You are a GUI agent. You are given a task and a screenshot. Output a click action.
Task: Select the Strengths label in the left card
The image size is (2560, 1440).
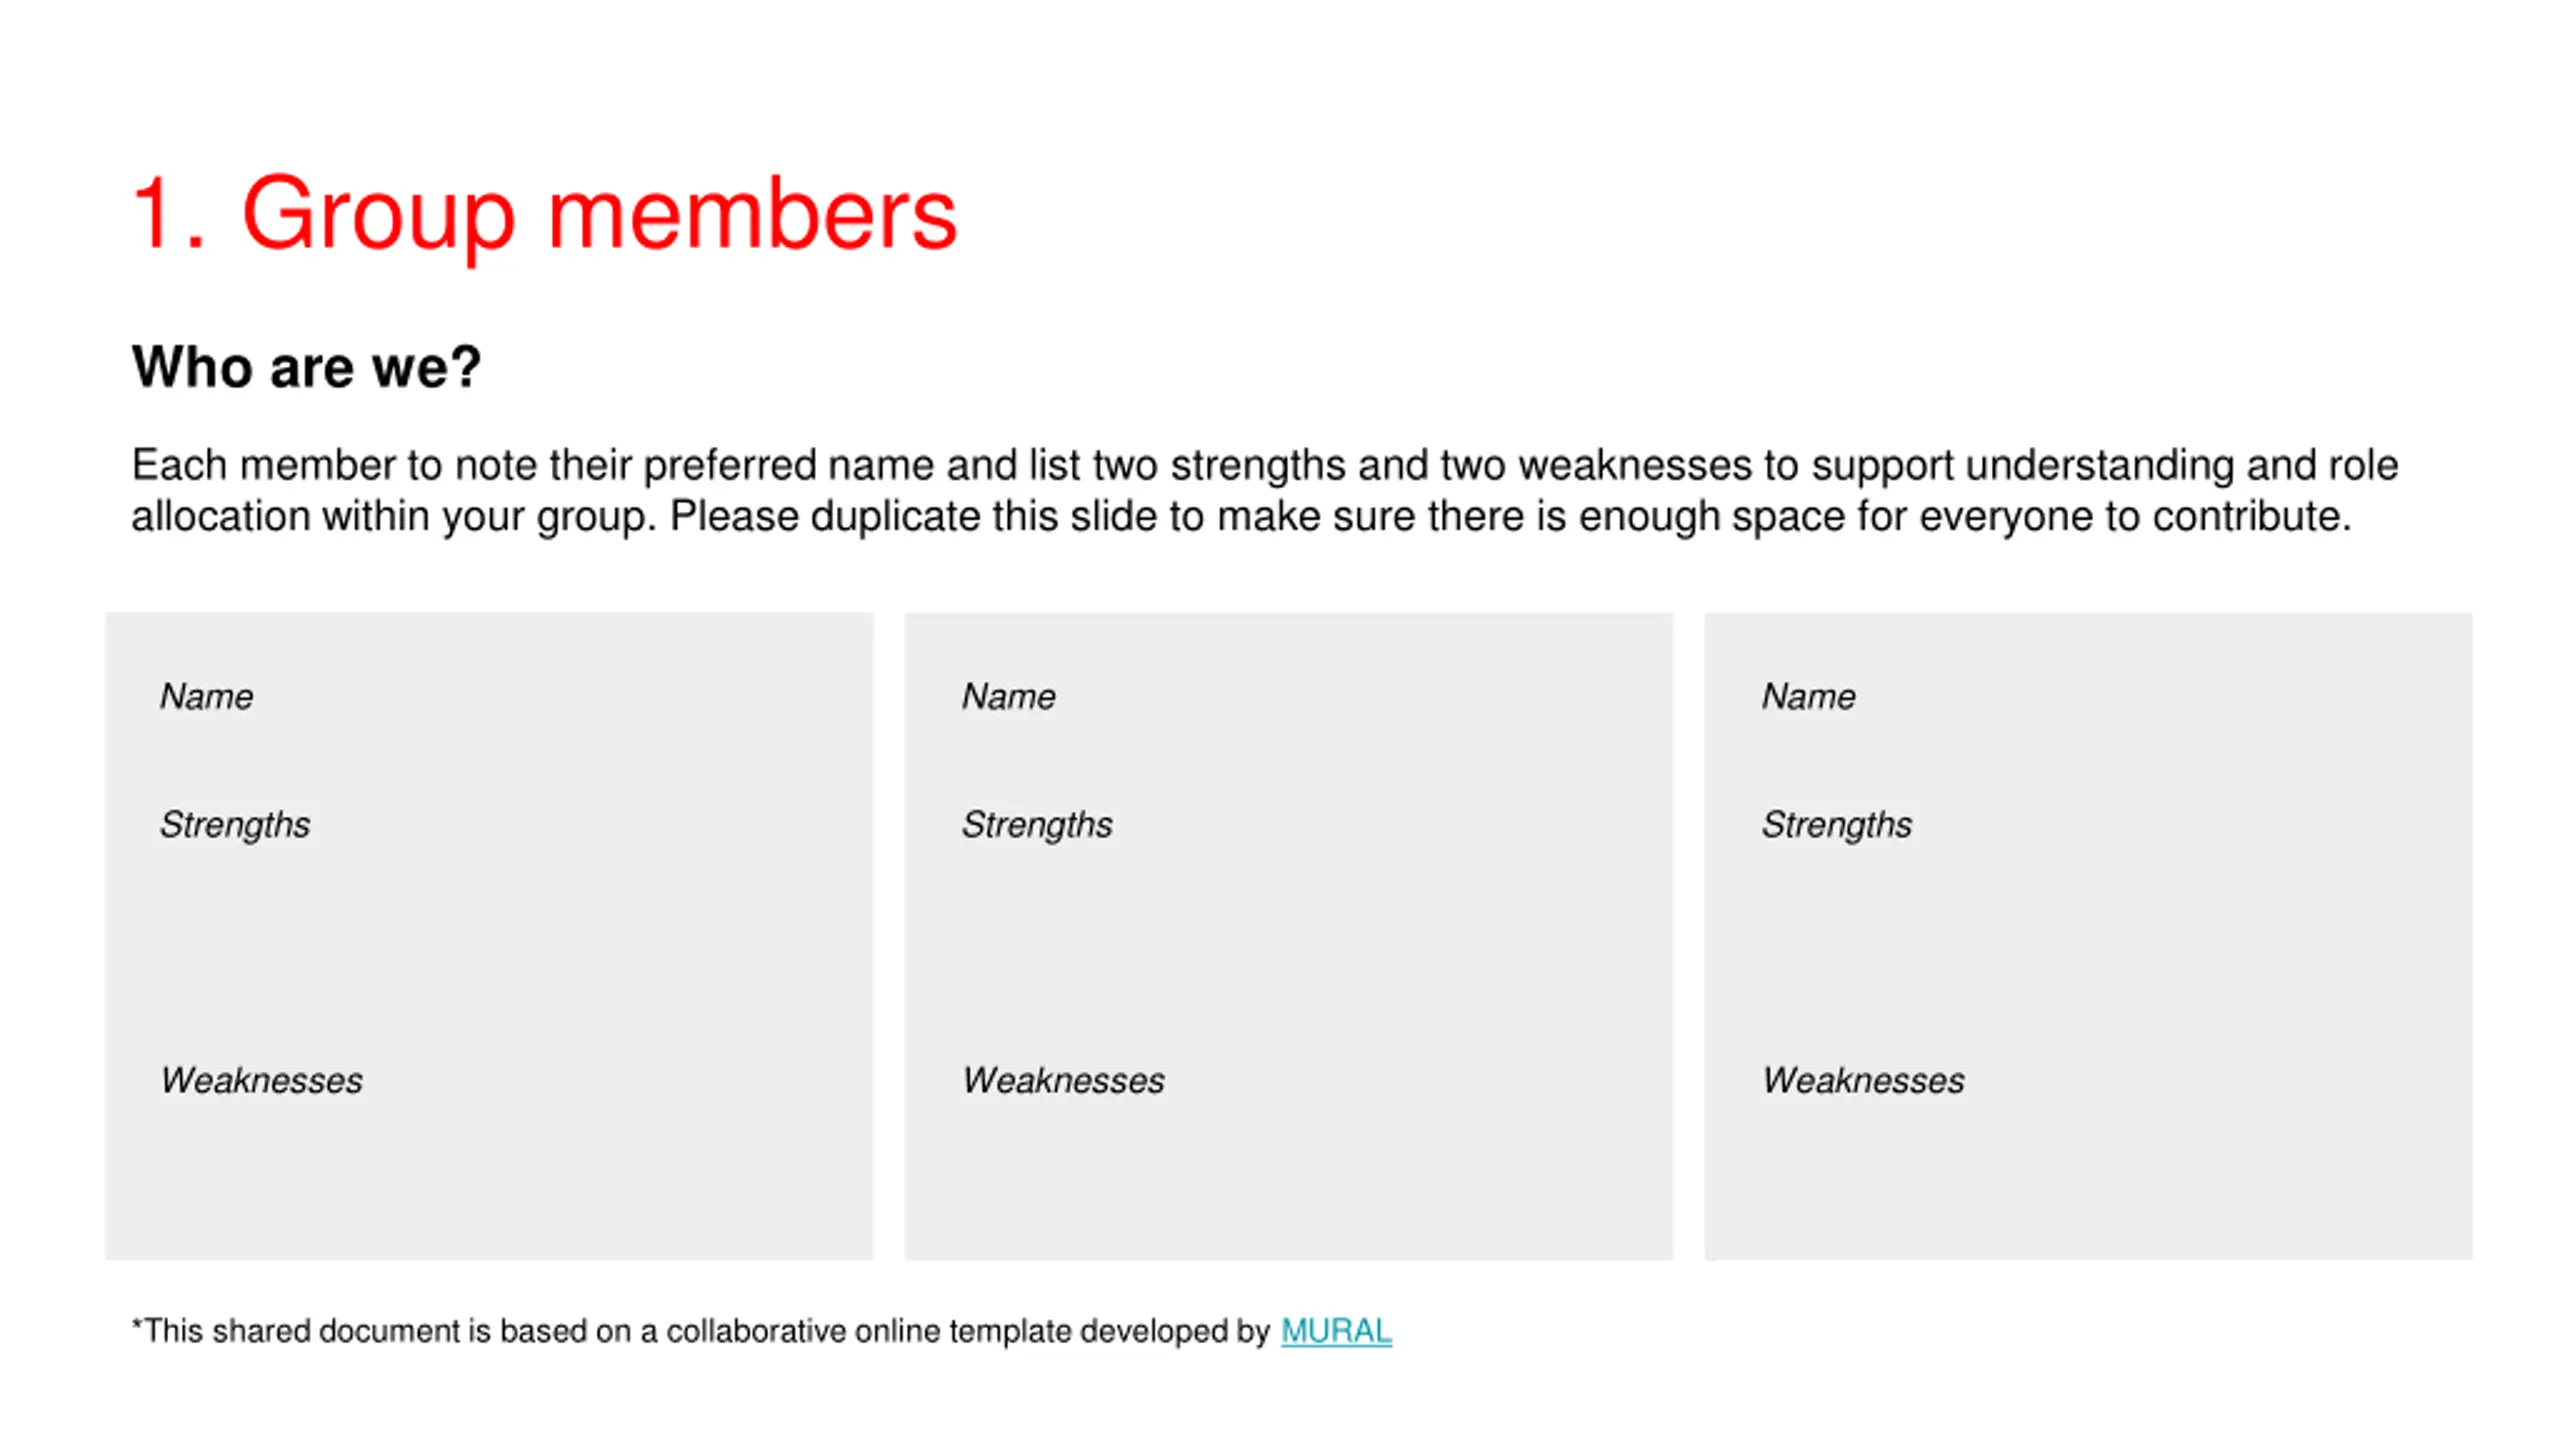tap(235, 824)
